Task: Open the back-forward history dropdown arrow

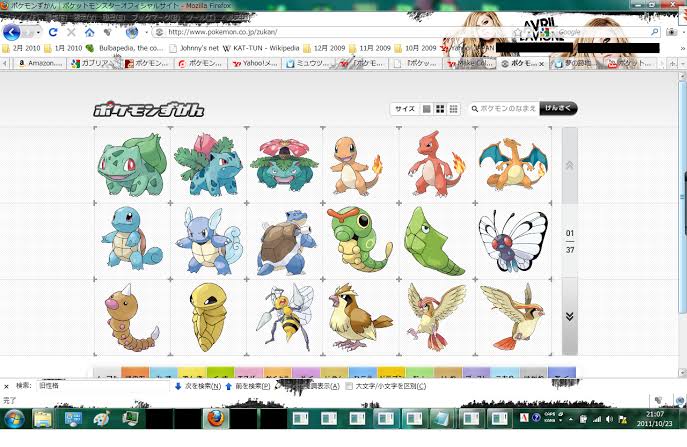Action: click(39, 32)
